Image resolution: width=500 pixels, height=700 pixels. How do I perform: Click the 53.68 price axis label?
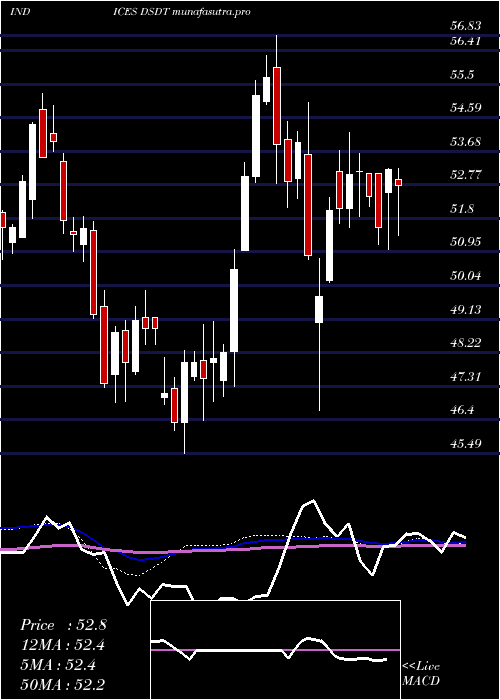465,142
